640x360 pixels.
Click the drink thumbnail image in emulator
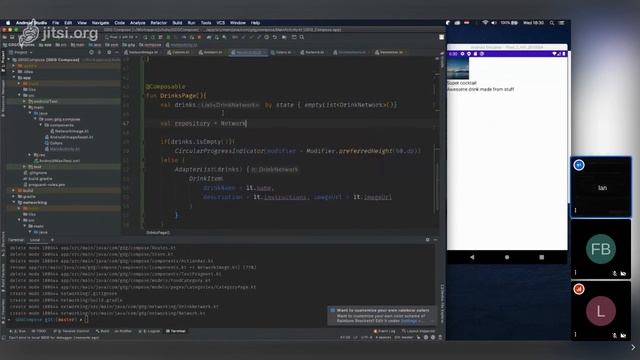pos(458,68)
